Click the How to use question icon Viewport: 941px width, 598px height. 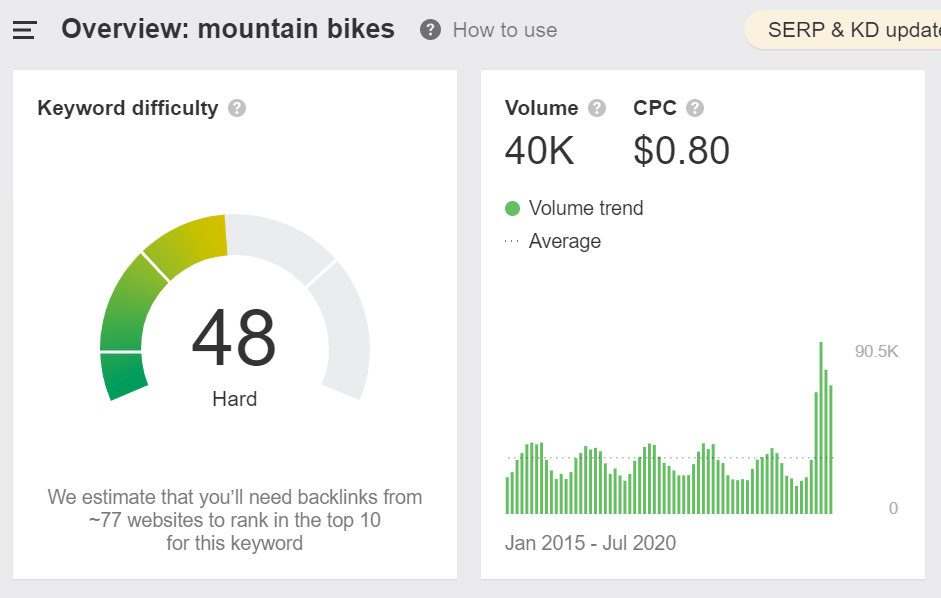pyautogui.click(x=430, y=30)
